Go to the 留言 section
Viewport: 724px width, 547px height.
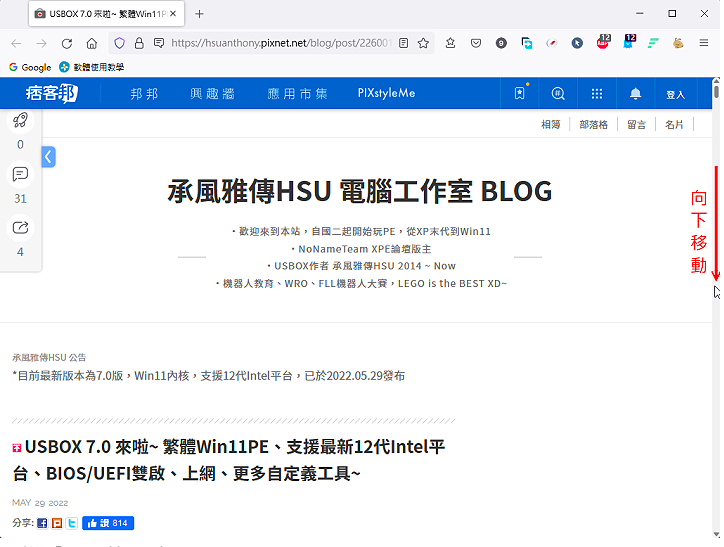[x=636, y=124]
